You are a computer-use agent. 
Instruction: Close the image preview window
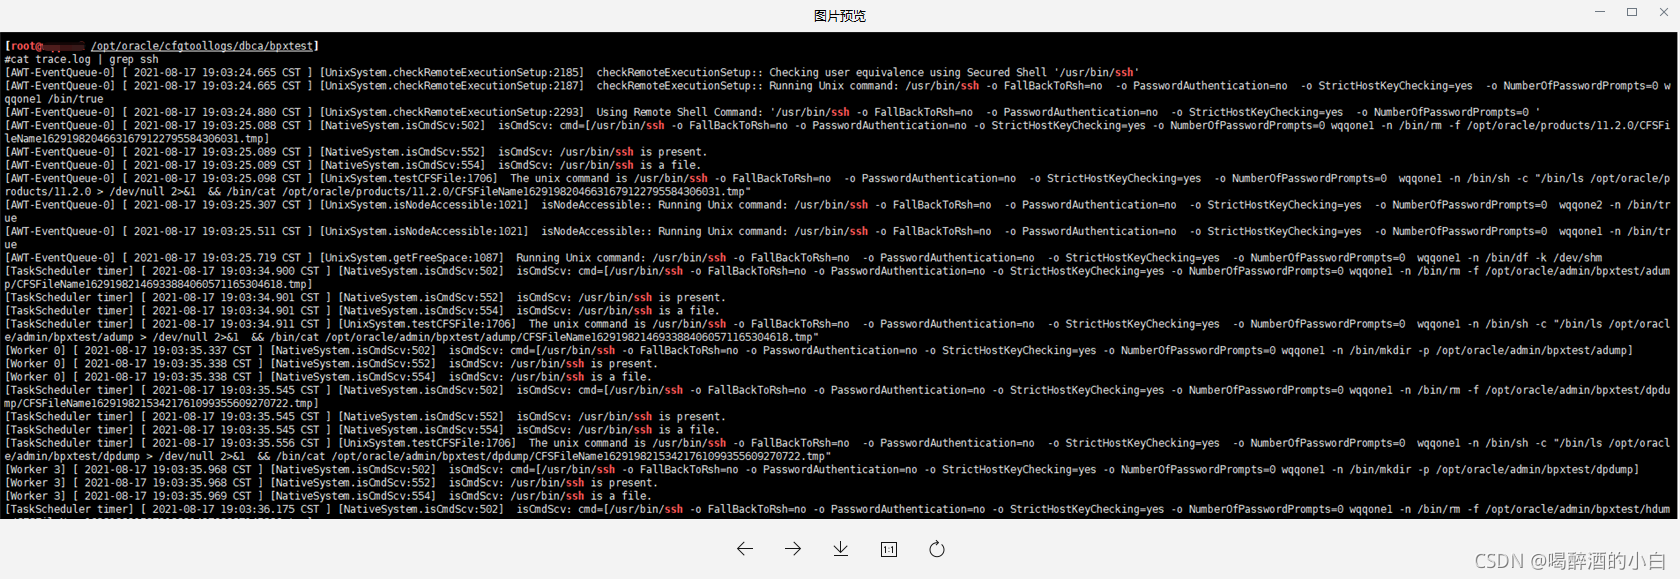point(1664,12)
